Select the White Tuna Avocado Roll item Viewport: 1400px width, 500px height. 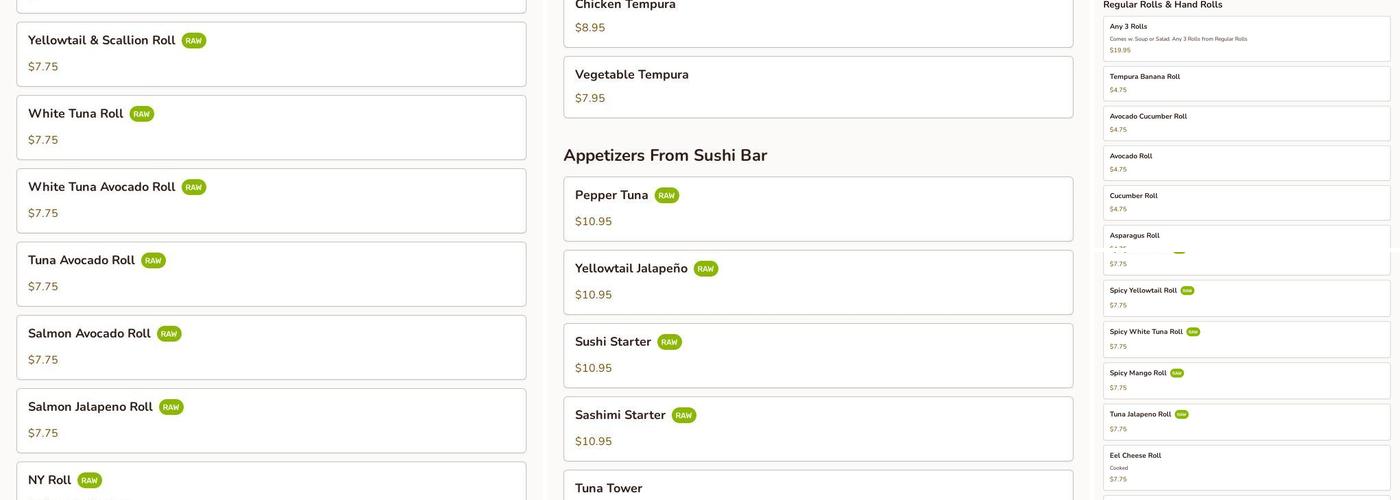[x=271, y=200]
